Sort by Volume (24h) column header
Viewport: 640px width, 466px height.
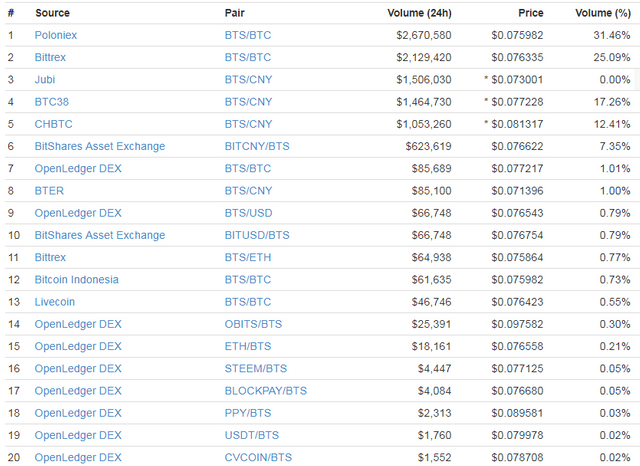point(420,13)
